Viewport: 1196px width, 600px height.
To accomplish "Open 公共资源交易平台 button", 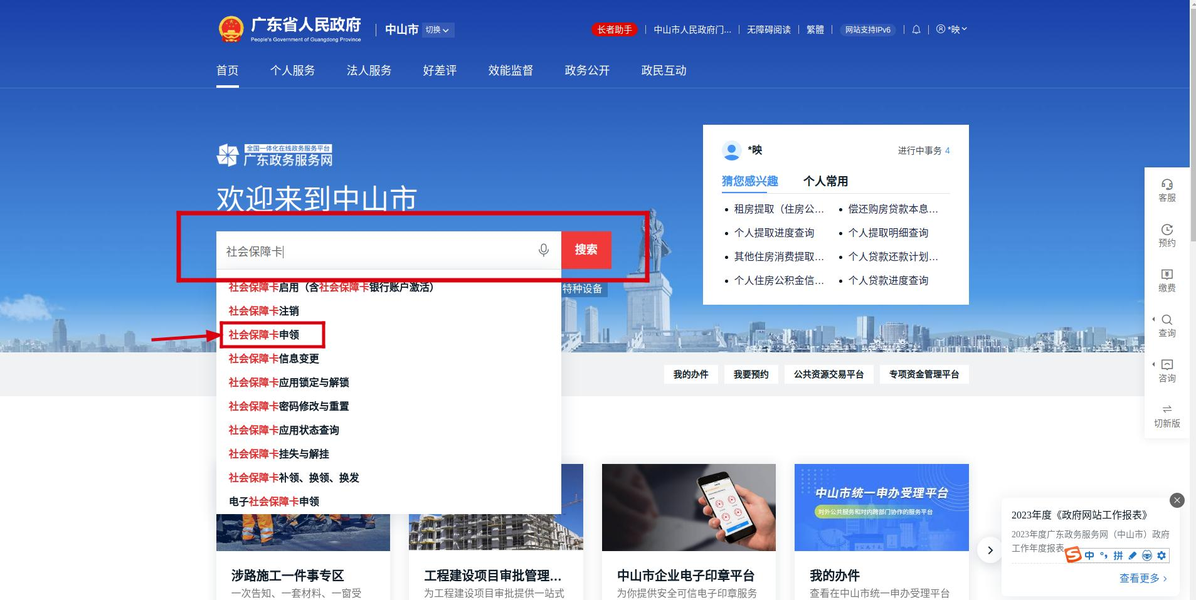I will (x=828, y=374).
